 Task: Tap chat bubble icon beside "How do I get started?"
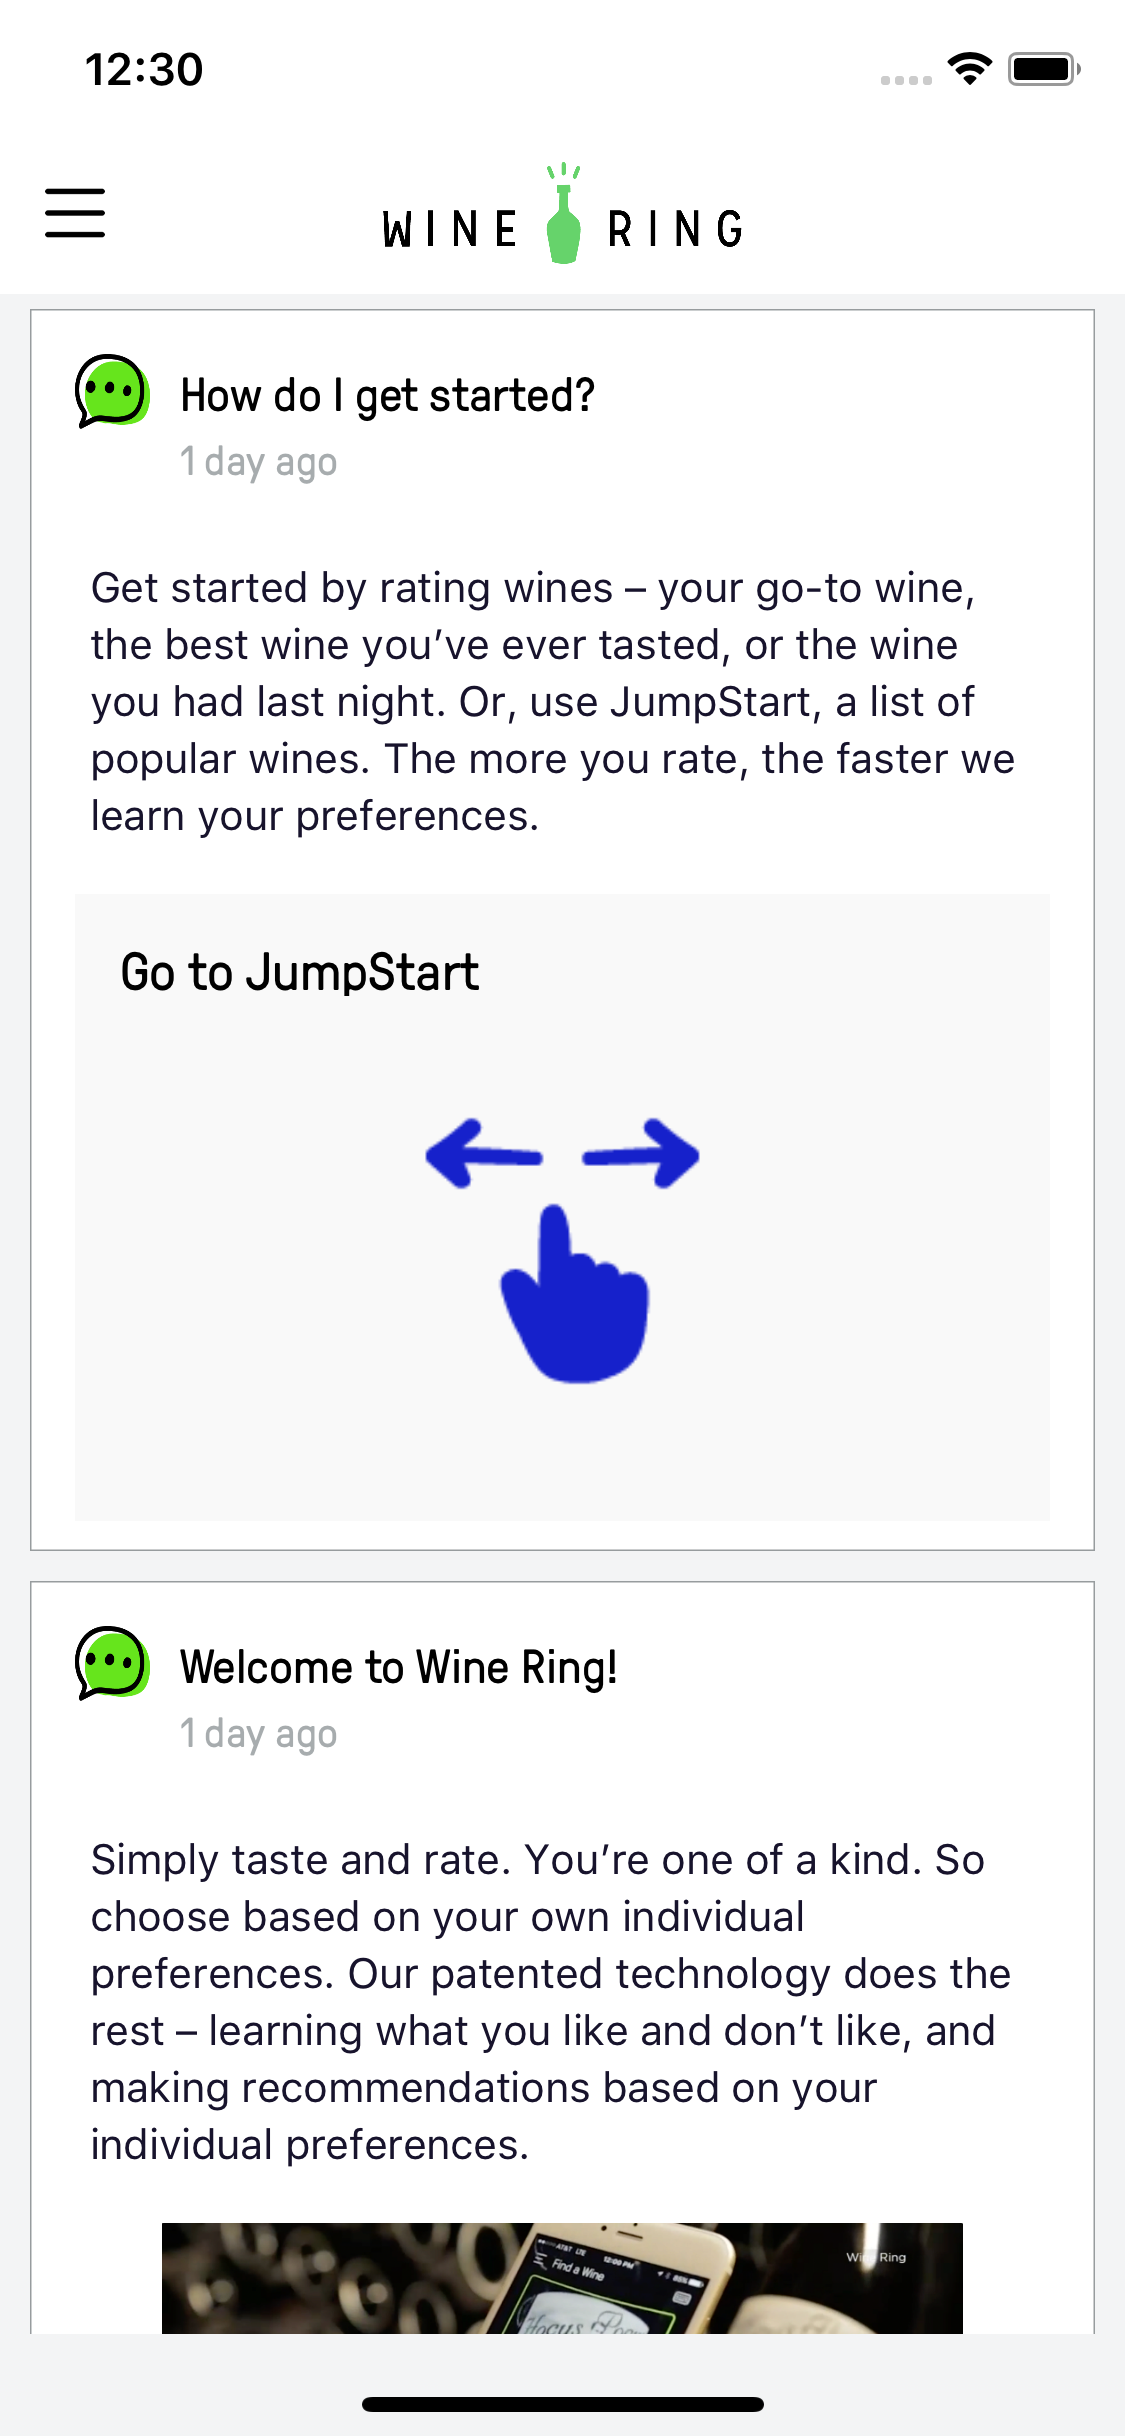click(112, 391)
